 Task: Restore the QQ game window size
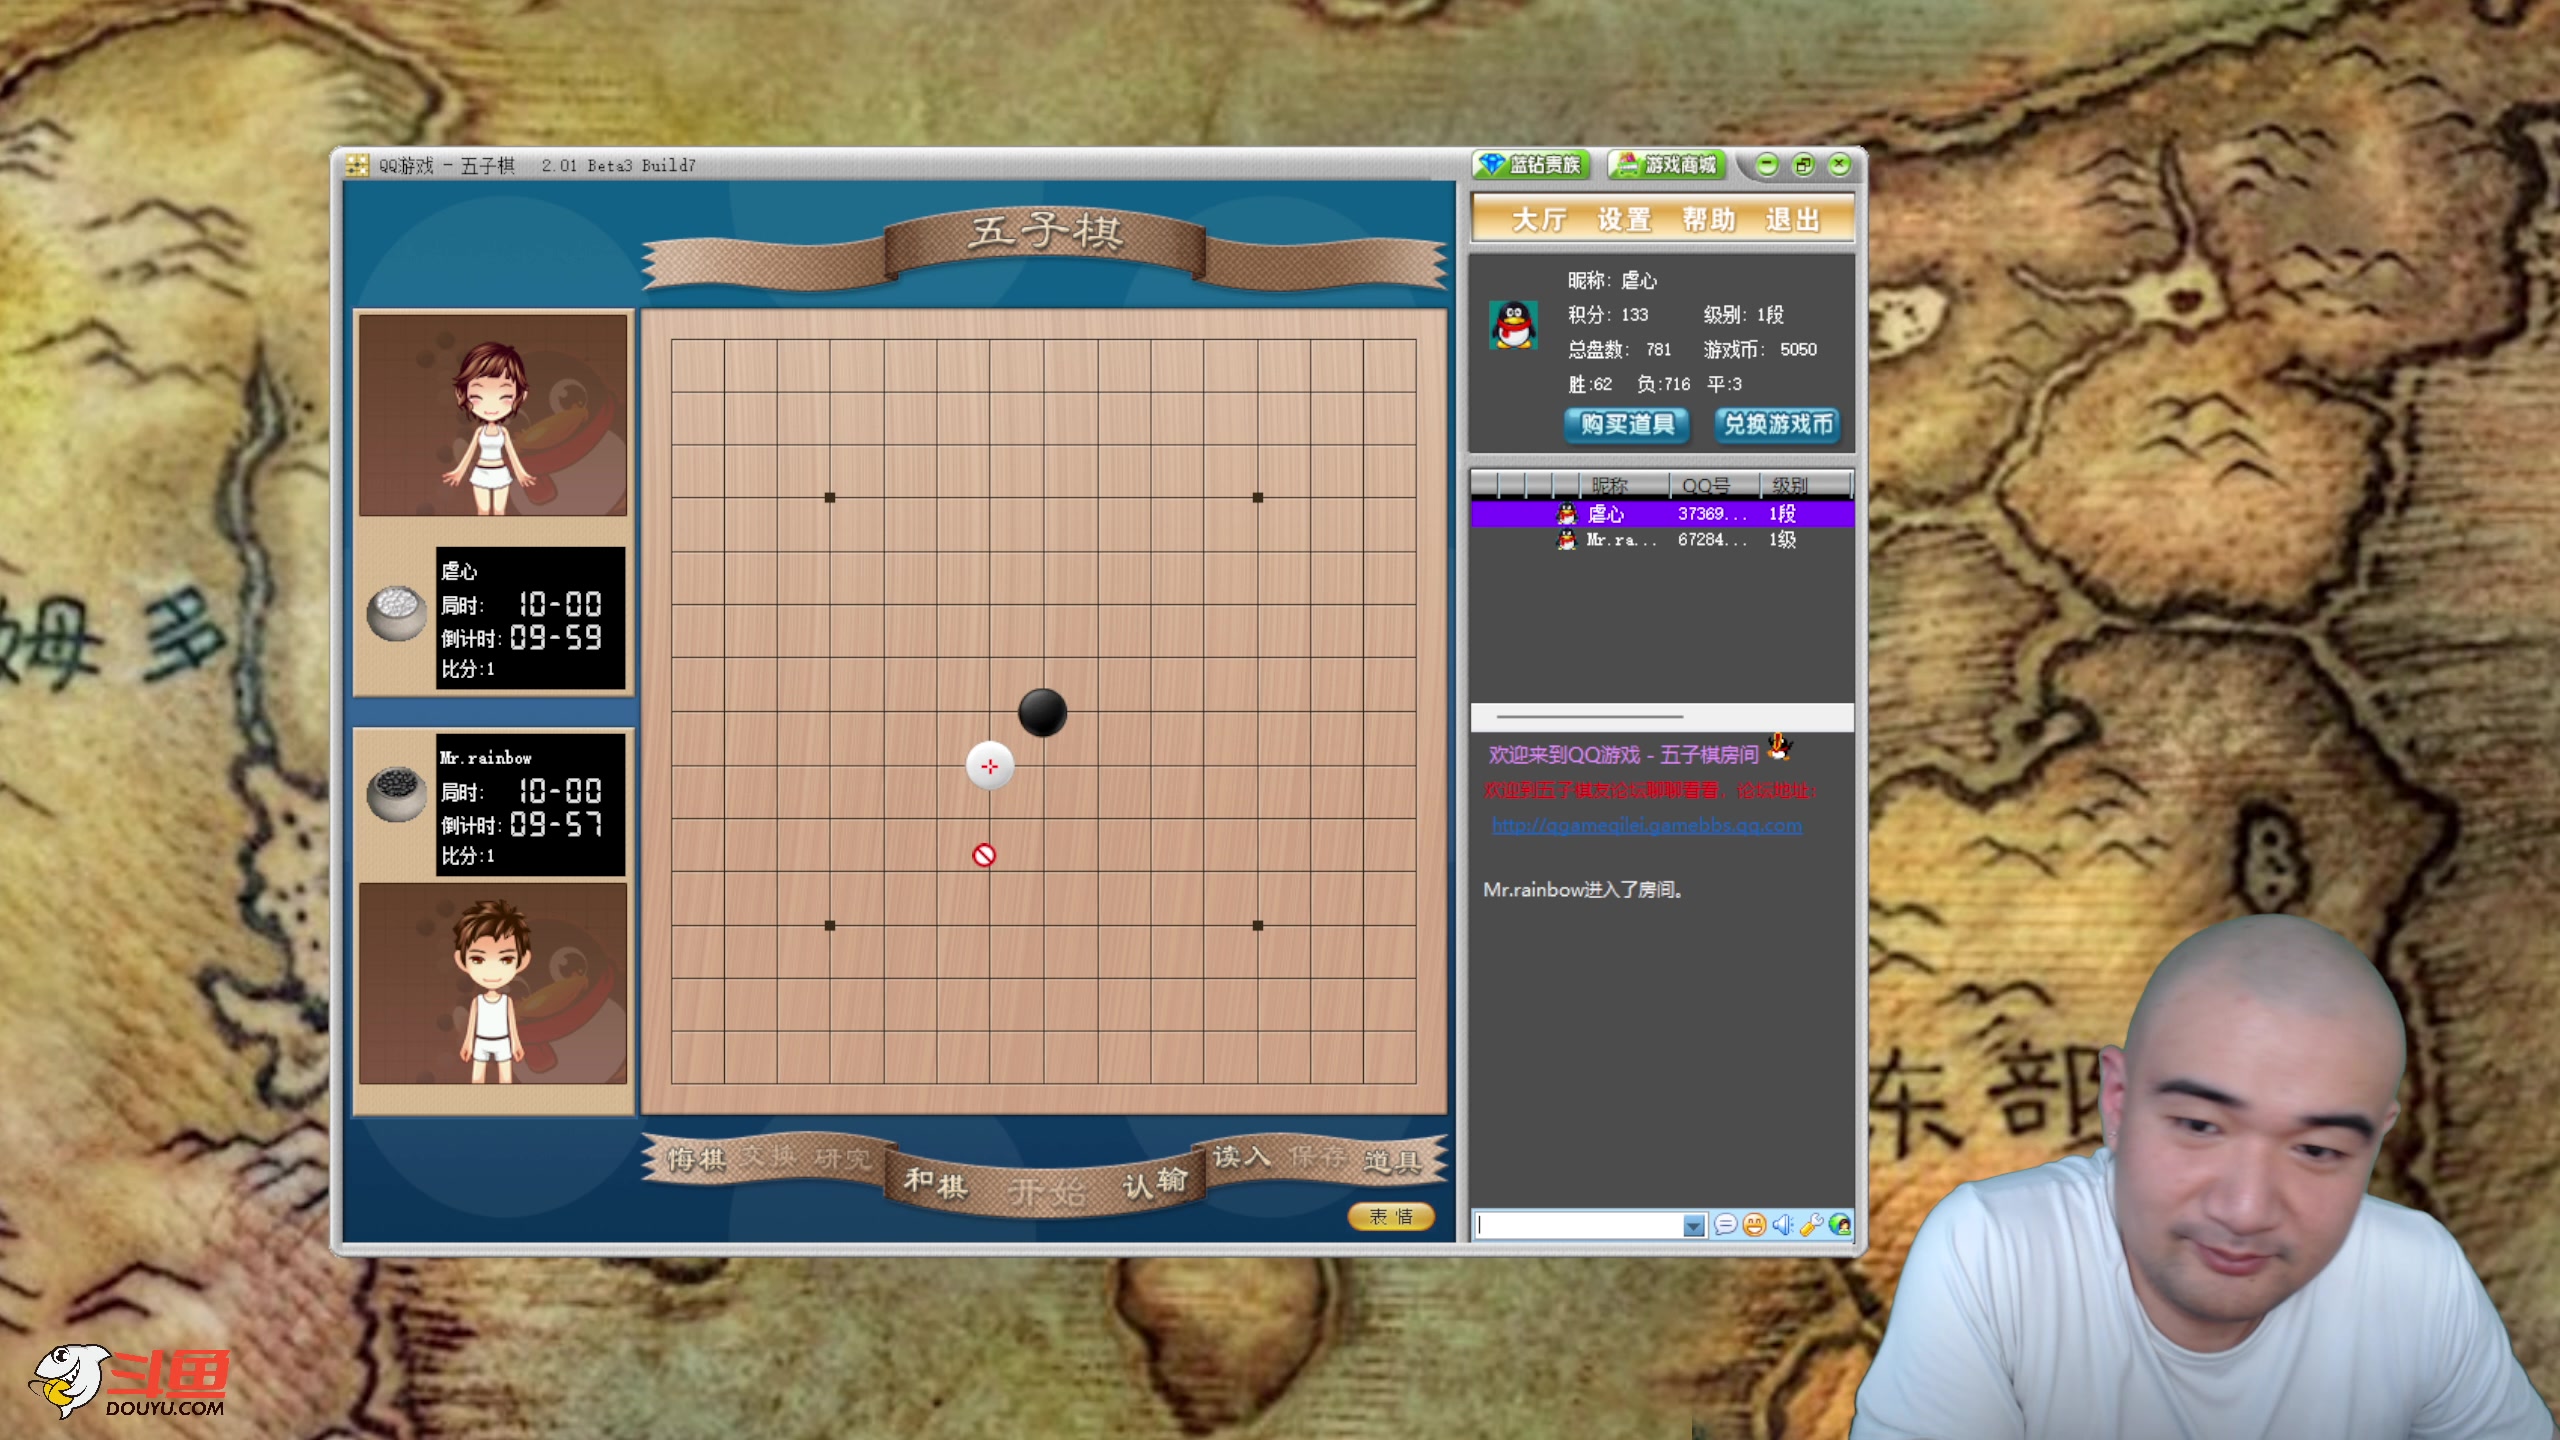[x=1803, y=165]
